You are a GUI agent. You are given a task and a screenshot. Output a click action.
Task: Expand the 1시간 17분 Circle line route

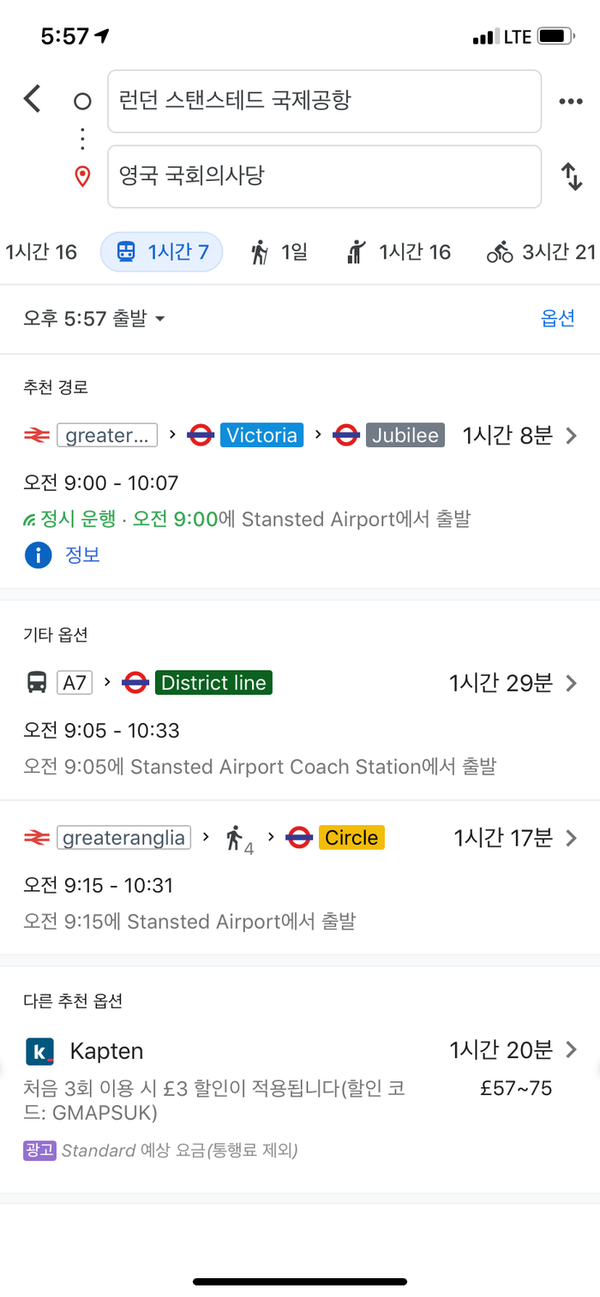click(571, 838)
